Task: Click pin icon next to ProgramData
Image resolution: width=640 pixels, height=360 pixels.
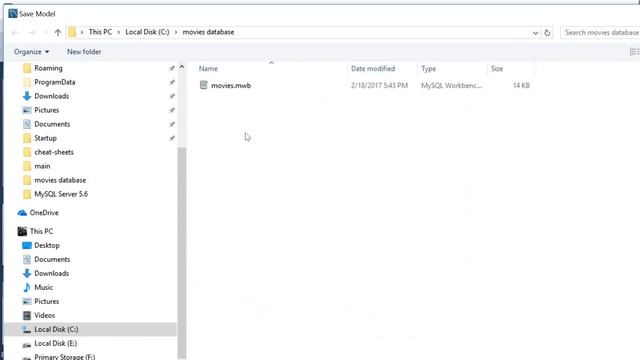Action: click(172, 82)
